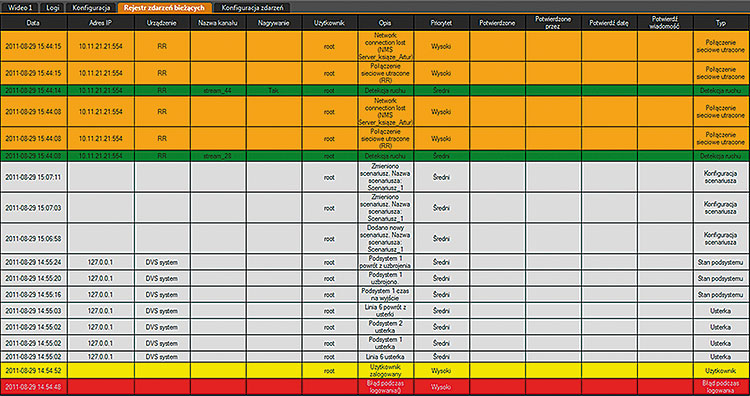Select the Rejestr zdarzeń bieżących tab

(165, 8)
